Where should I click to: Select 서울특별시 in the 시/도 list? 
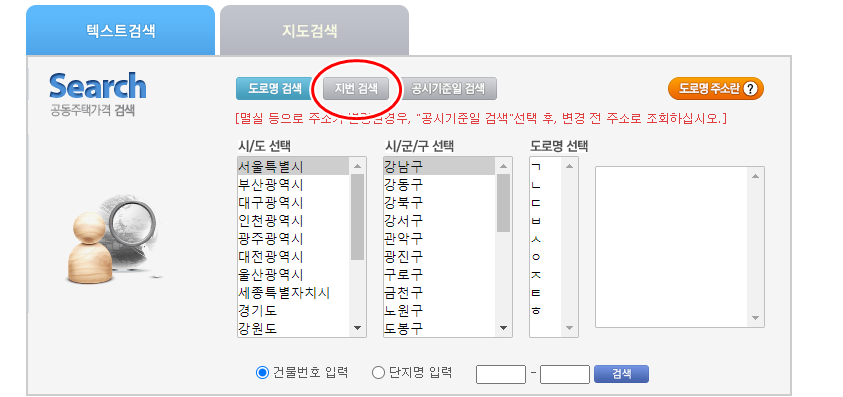294,166
